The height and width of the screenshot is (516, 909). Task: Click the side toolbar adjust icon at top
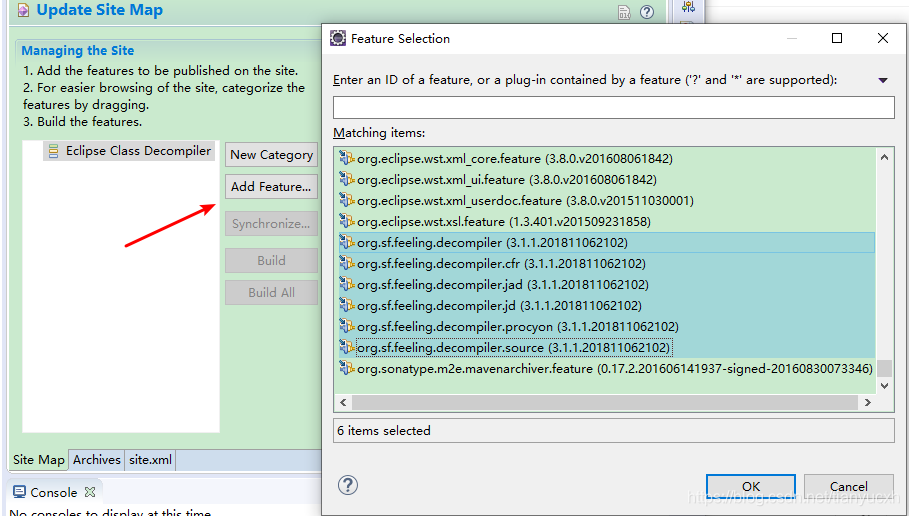[689, 6]
